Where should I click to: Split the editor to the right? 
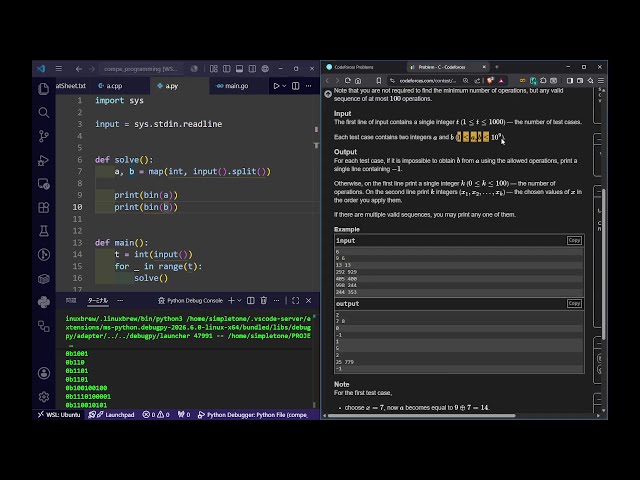(296, 86)
